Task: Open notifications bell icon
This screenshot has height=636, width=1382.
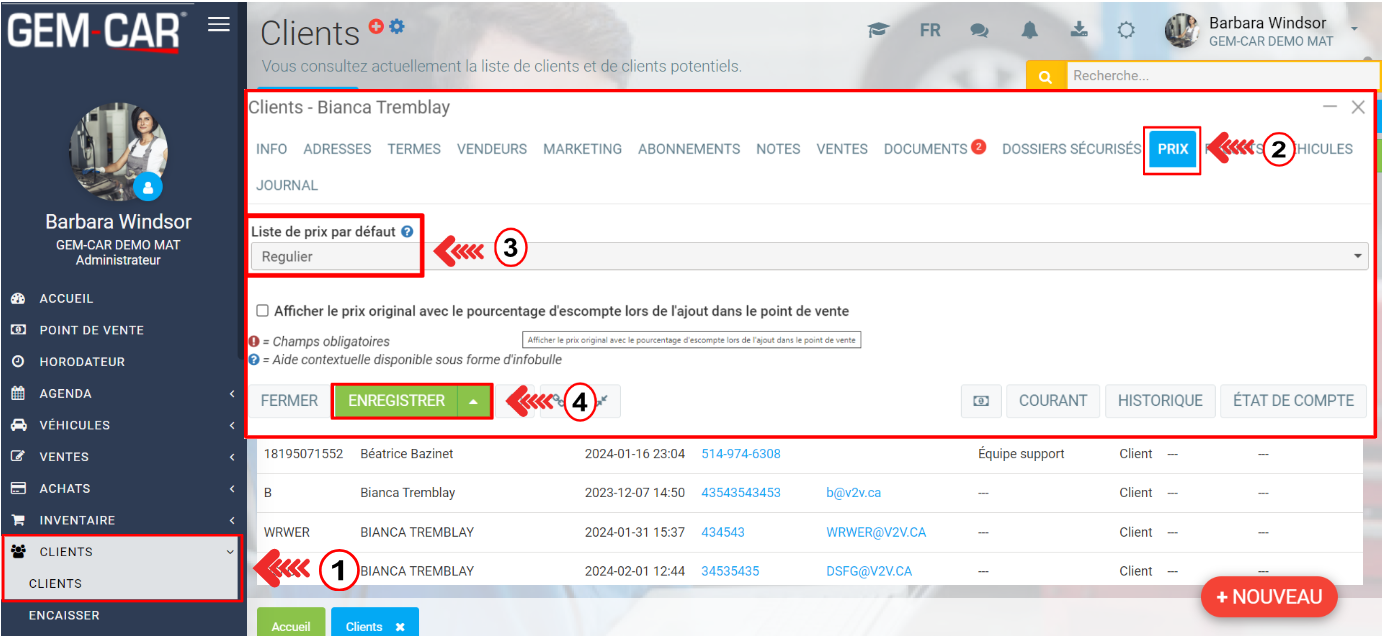Action: pyautogui.click(x=1029, y=30)
